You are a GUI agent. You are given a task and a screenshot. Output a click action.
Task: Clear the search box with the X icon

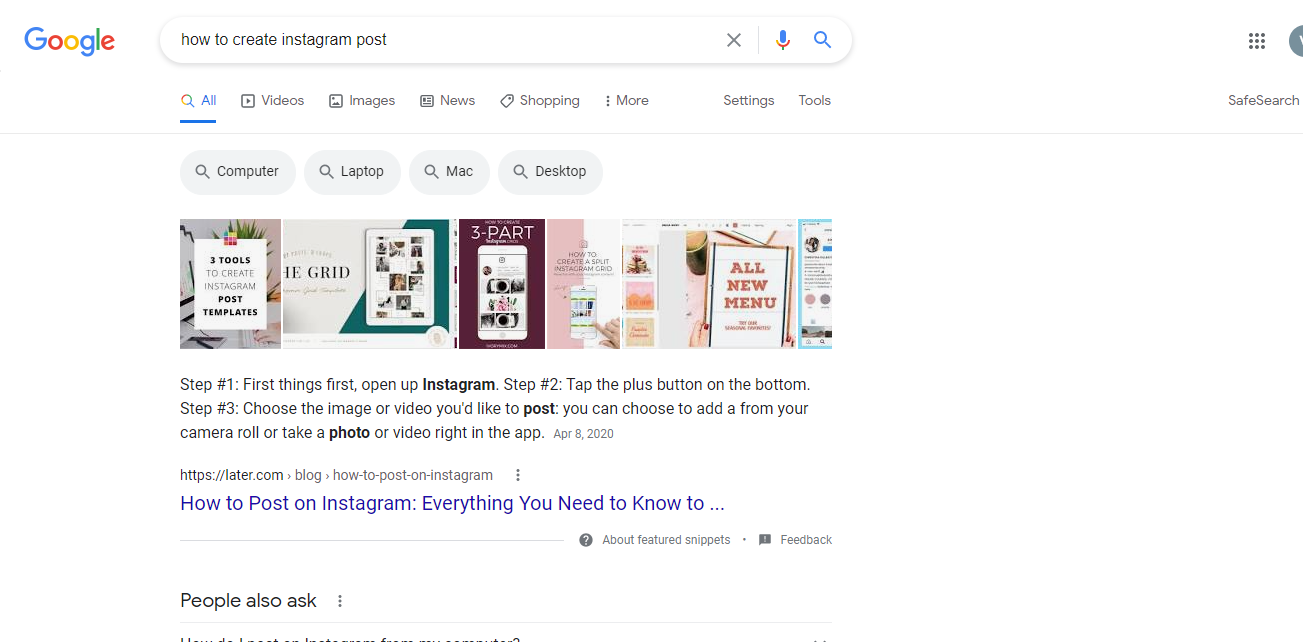734,40
